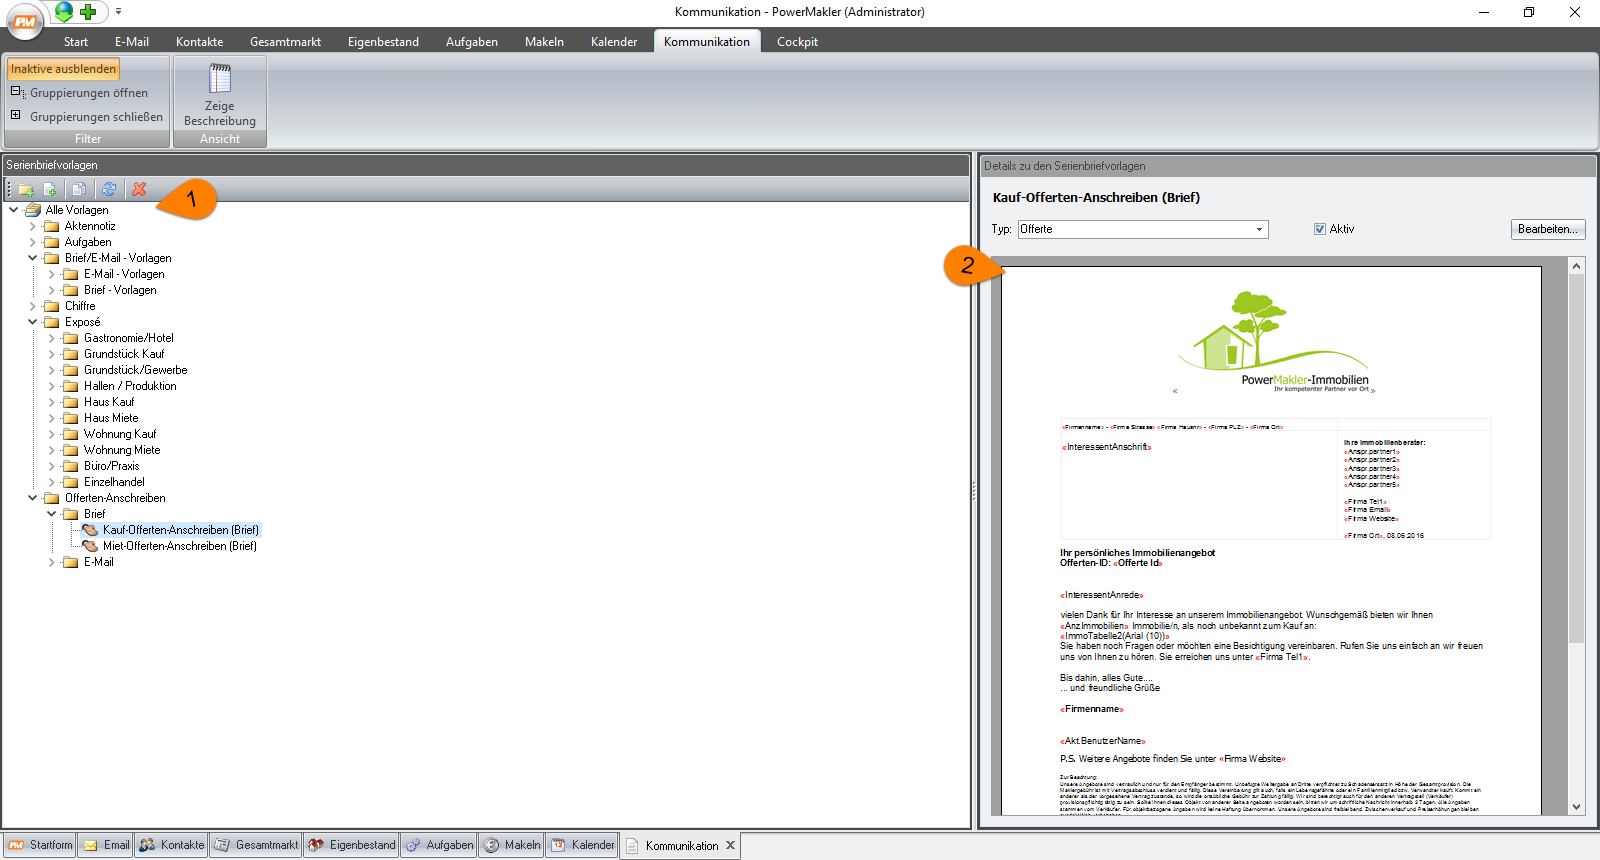This screenshot has height=860, width=1600.
Task: Click Gruppierungen schließen
Action: [x=87, y=117]
